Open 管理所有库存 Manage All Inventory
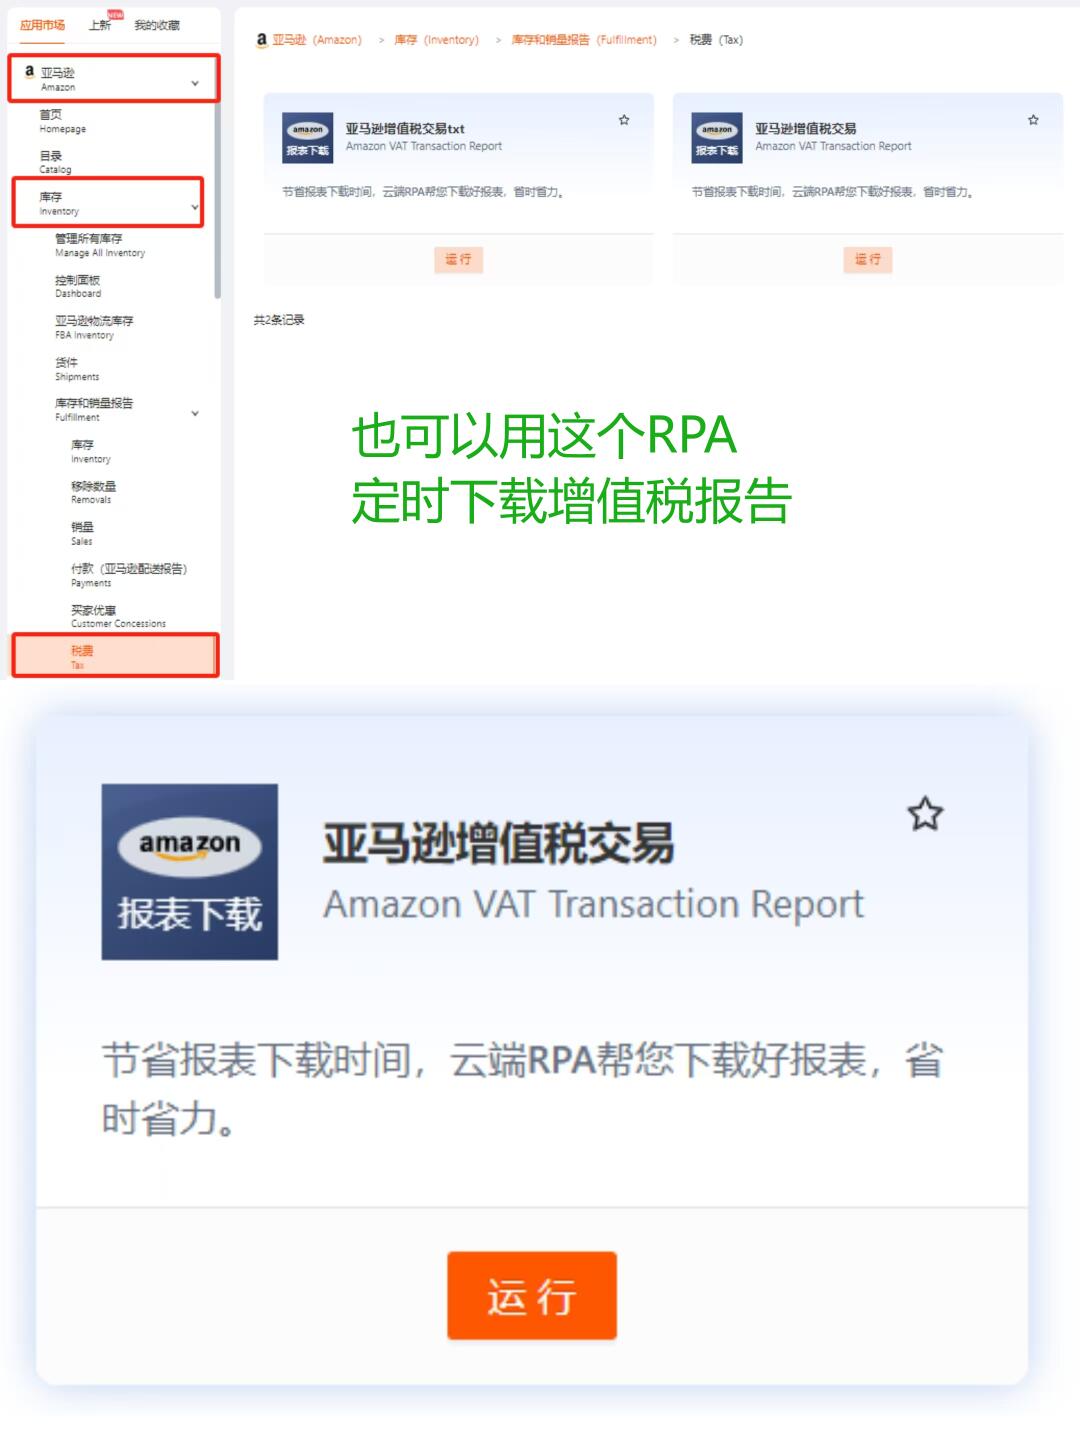 [x=100, y=245]
